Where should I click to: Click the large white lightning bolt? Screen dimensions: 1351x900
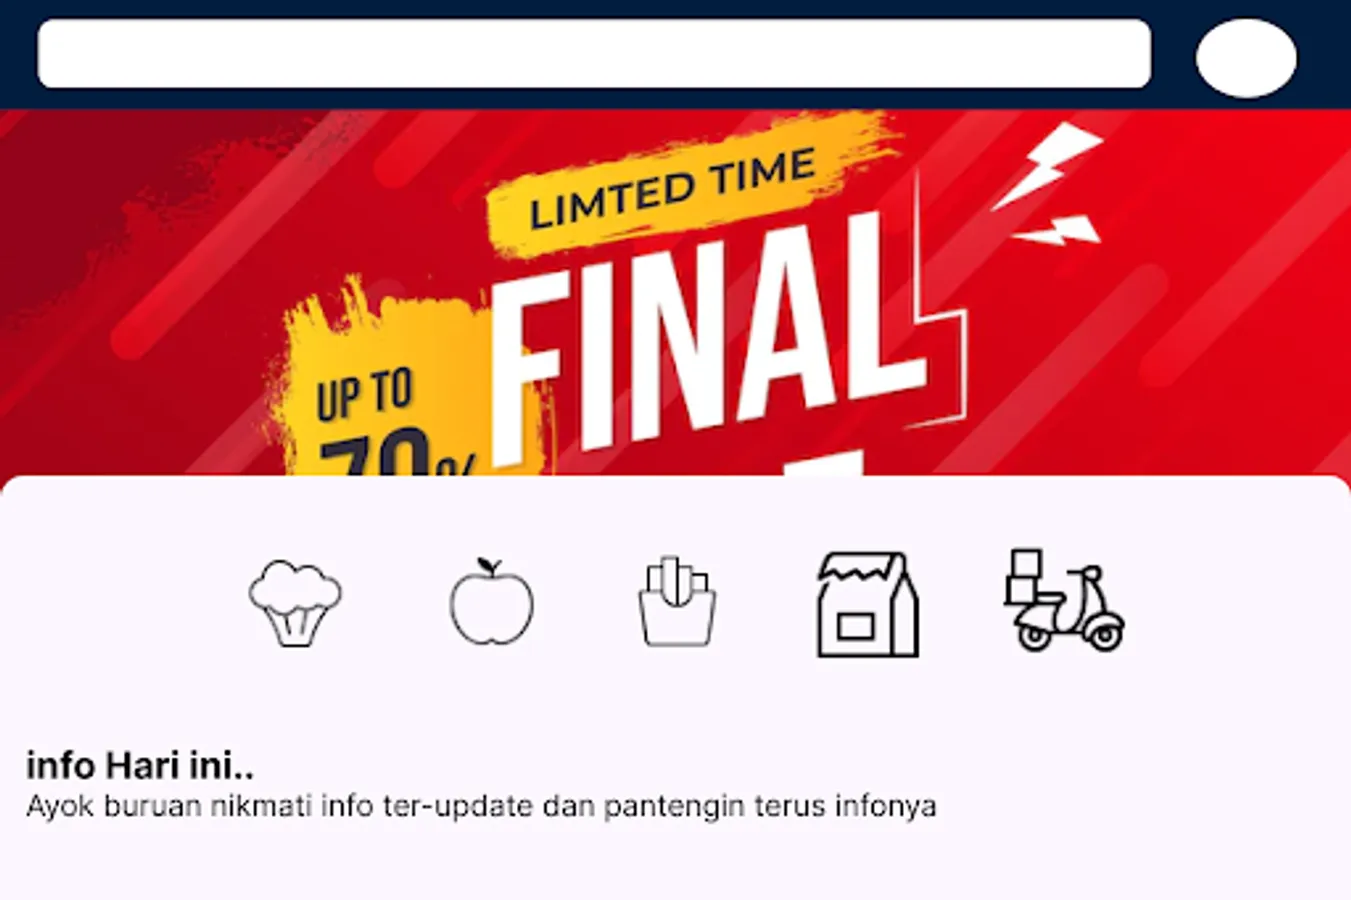[1046, 165]
